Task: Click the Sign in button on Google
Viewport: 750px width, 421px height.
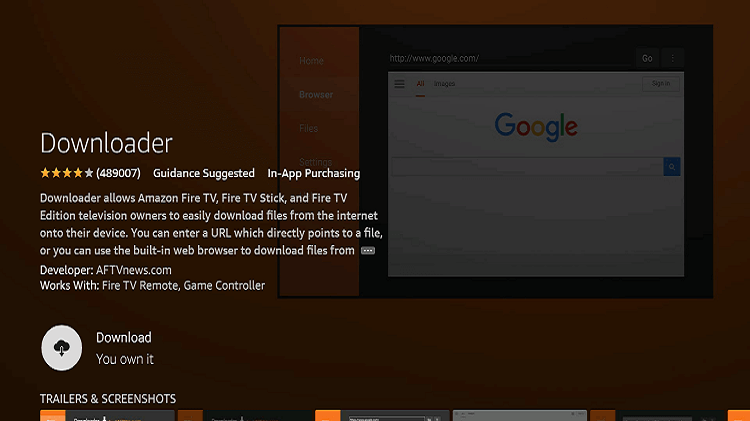Action: click(x=661, y=84)
